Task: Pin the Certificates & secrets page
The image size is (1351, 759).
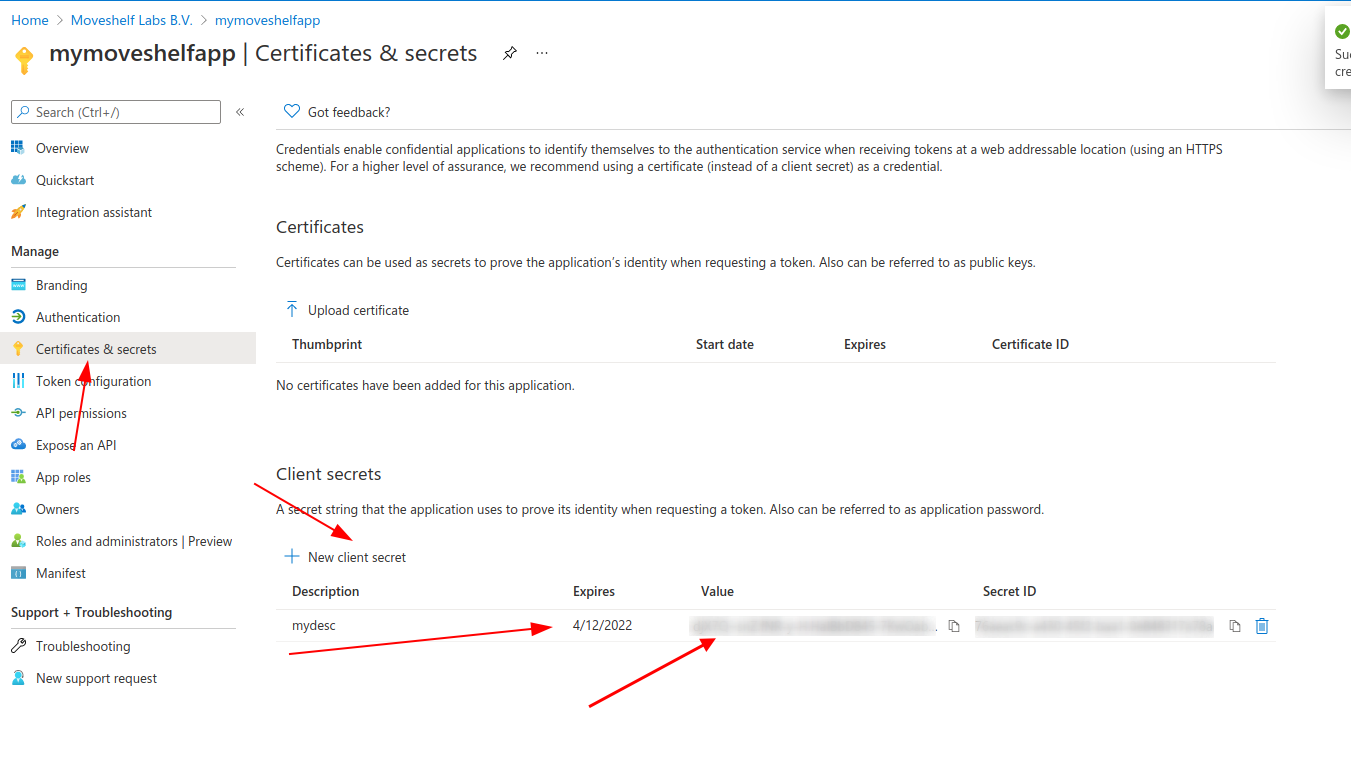Action: tap(510, 53)
